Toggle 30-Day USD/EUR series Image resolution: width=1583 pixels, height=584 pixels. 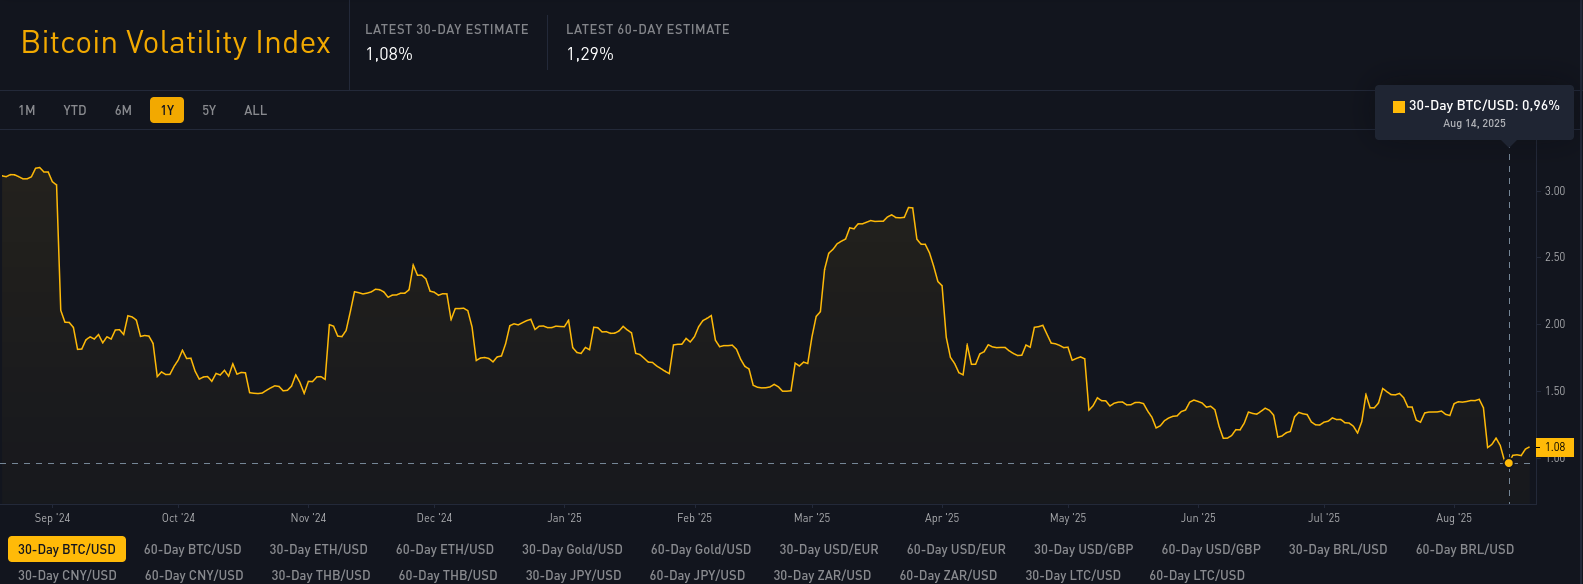coord(829,549)
